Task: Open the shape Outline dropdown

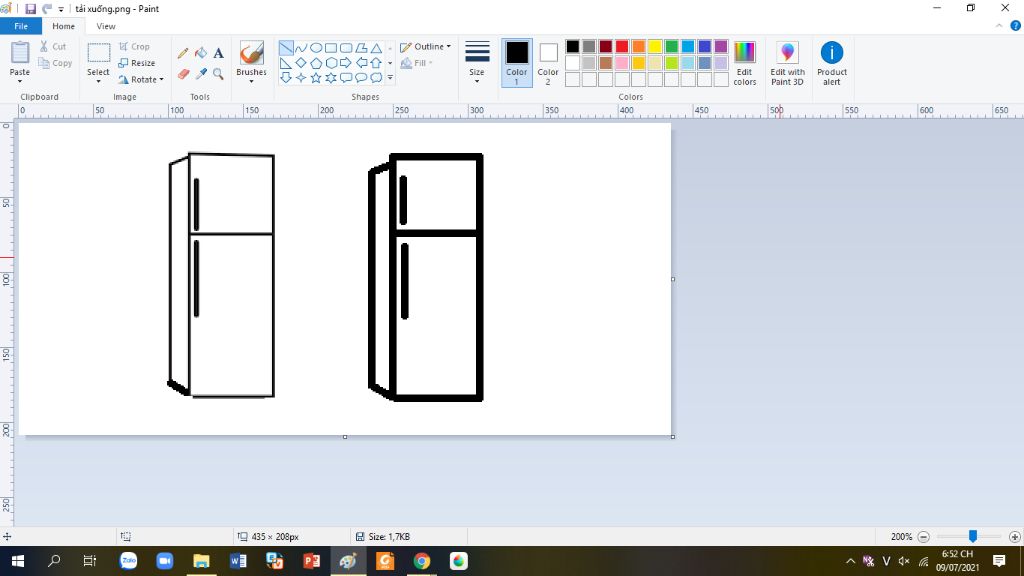Action: pyautogui.click(x=425, y=46)
